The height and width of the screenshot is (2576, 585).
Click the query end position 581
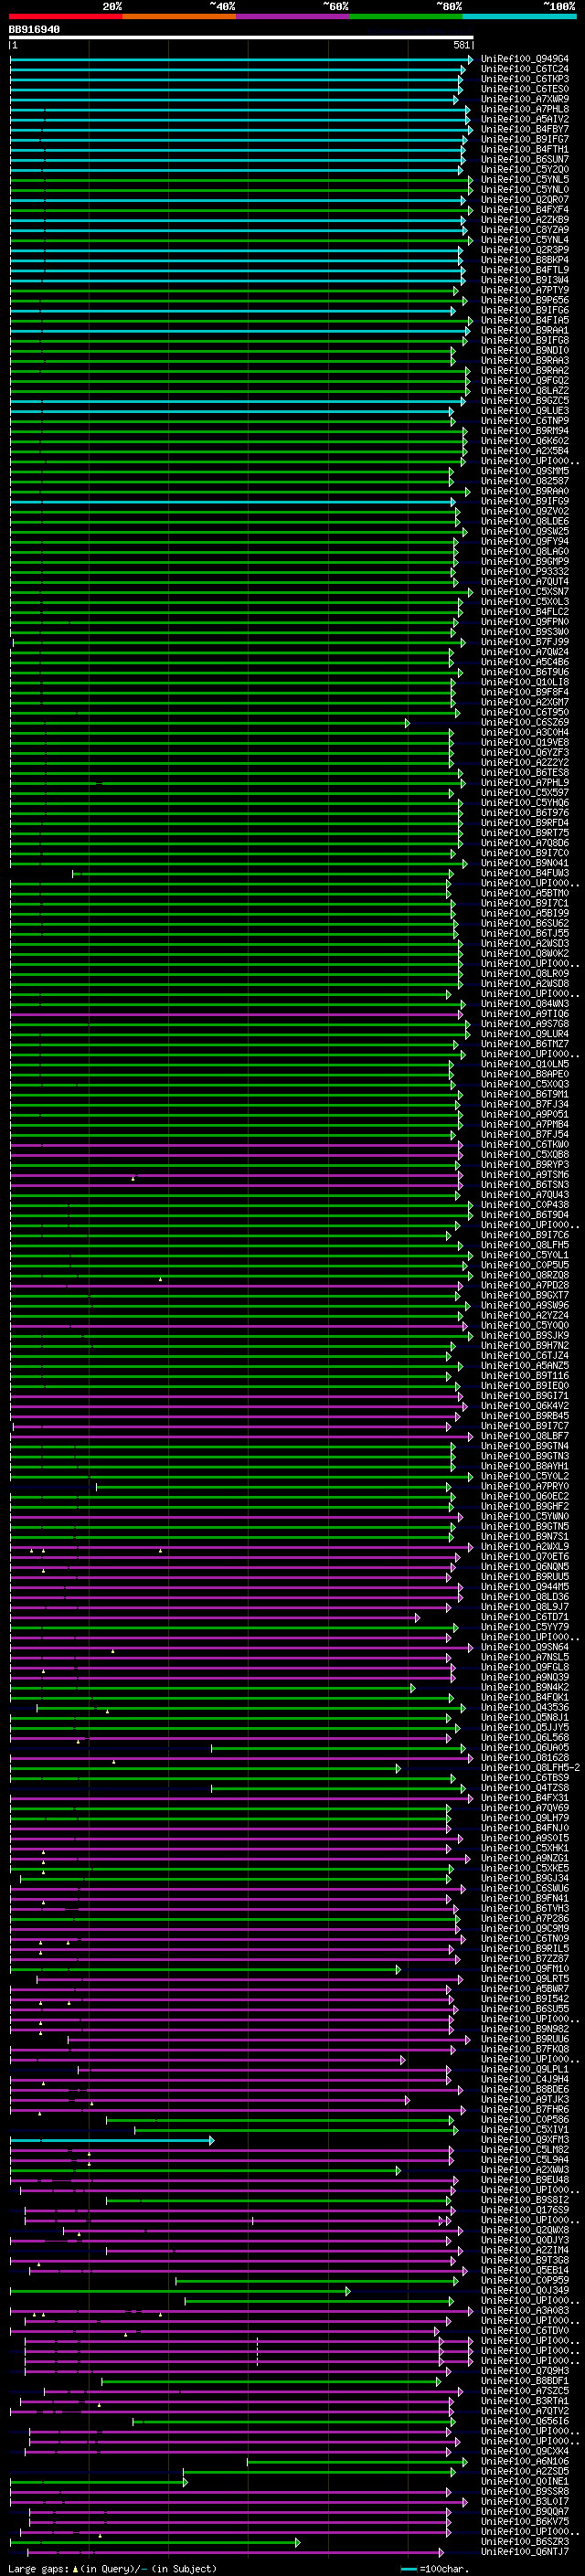click(461, 45)
